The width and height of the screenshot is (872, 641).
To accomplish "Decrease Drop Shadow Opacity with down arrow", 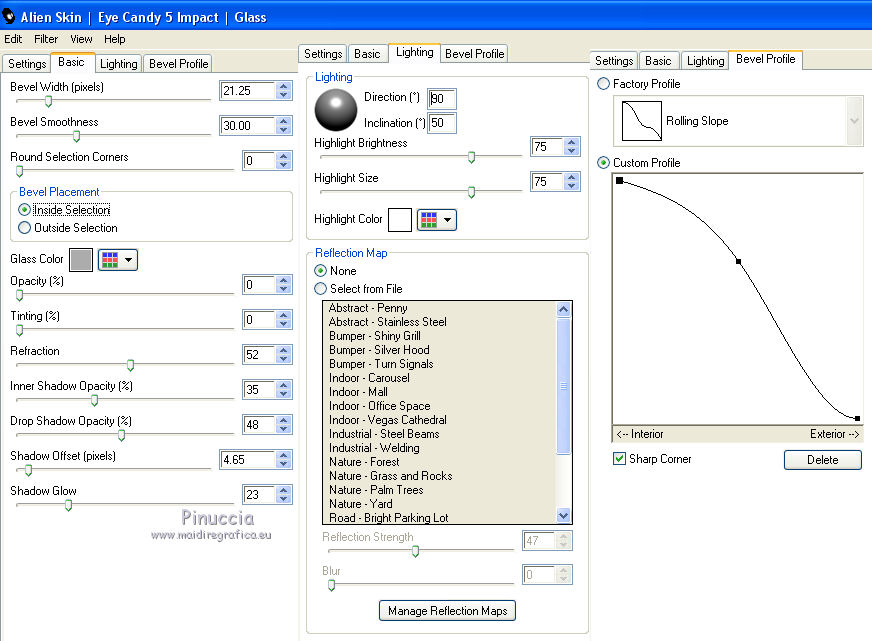I will 284,429.
